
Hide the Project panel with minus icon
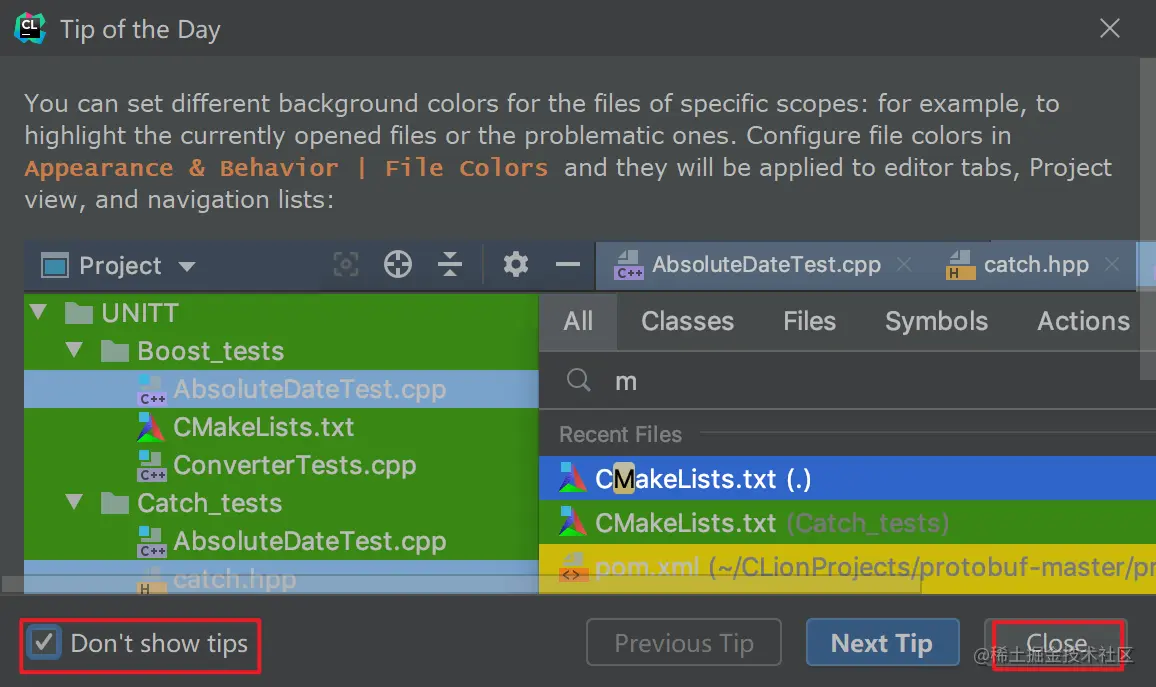[x=568, y=264]
